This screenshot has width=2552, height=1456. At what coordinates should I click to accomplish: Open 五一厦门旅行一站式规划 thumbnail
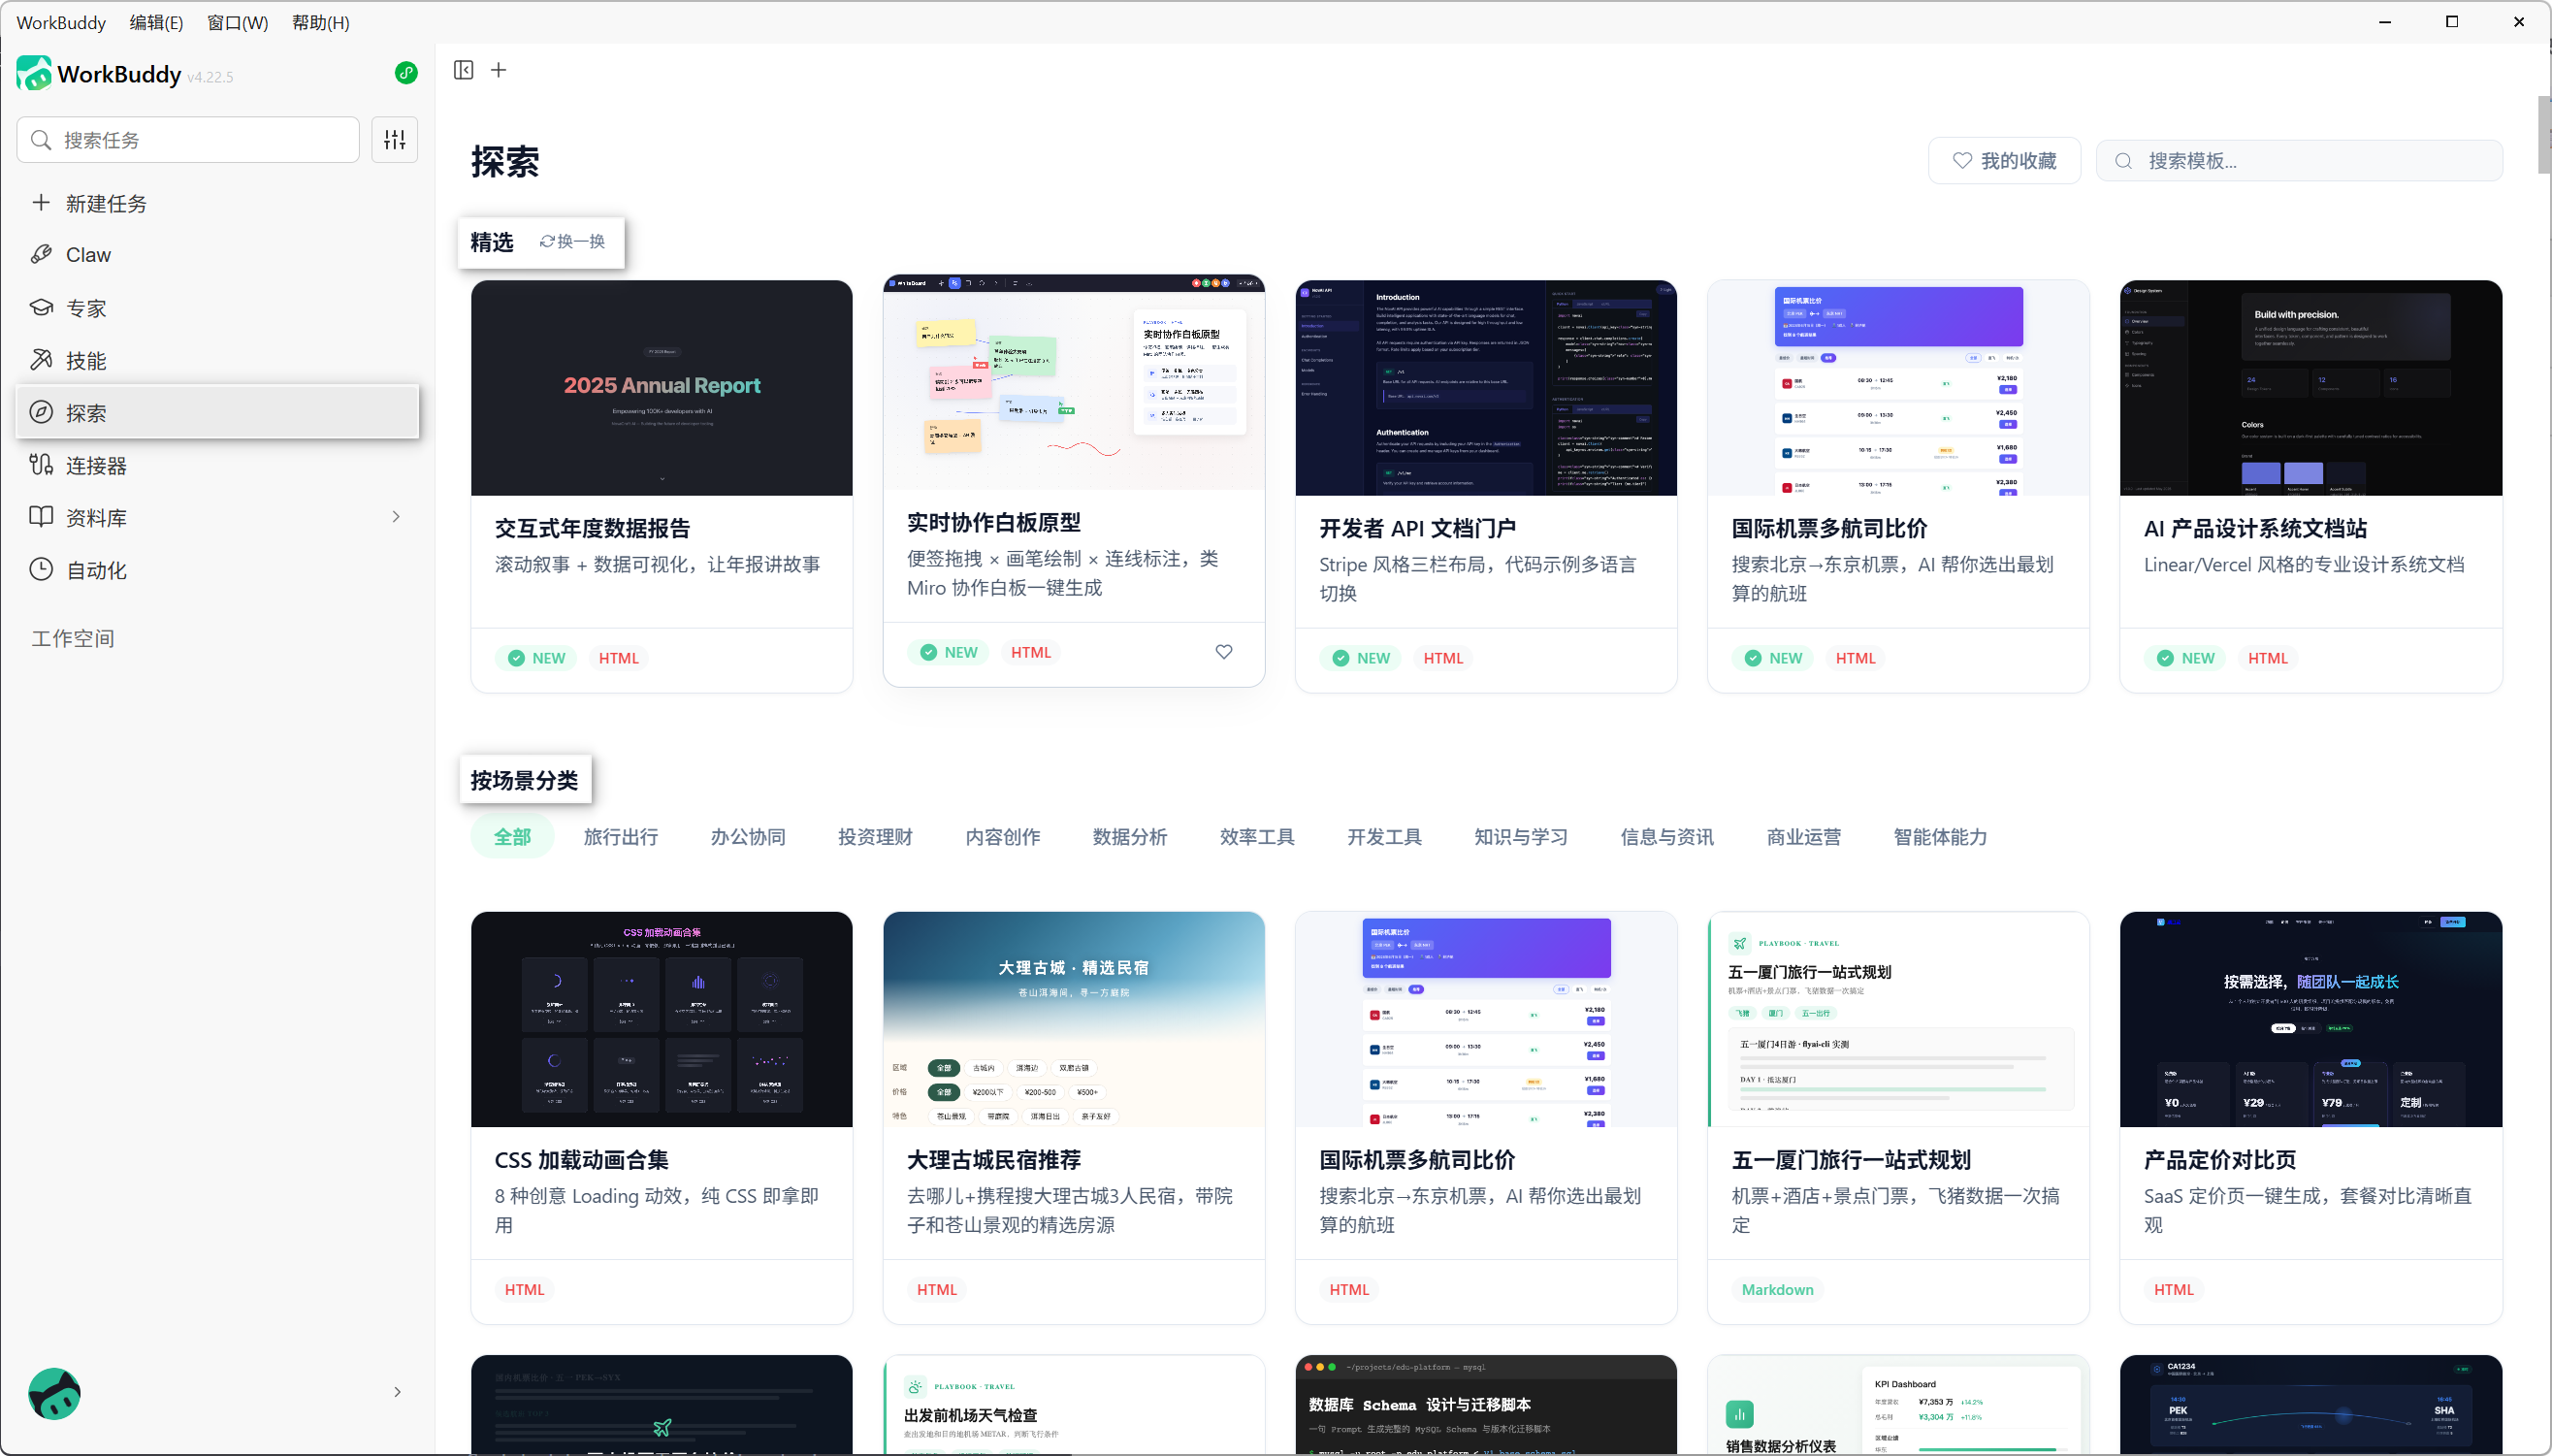1898,1019
